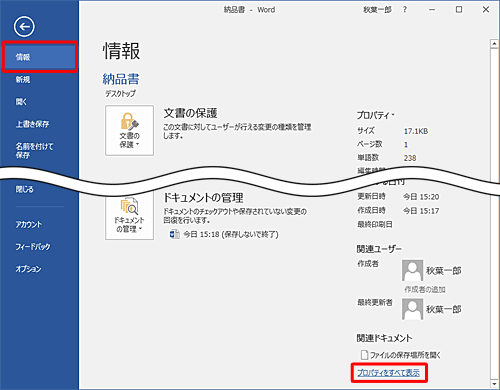Image resolution: width=500 pixels, height=390 pixels.
Task: Open the 文書の保護 protect document button
Action: [129, 130]
